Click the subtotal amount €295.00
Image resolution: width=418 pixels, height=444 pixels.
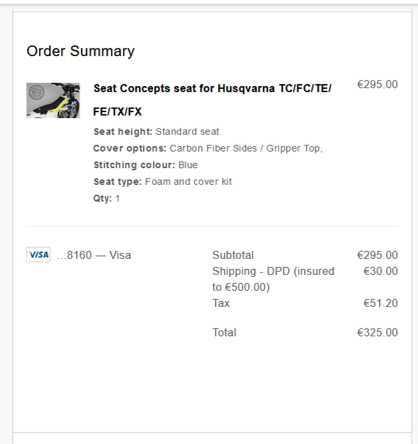(x=377, y=255)
